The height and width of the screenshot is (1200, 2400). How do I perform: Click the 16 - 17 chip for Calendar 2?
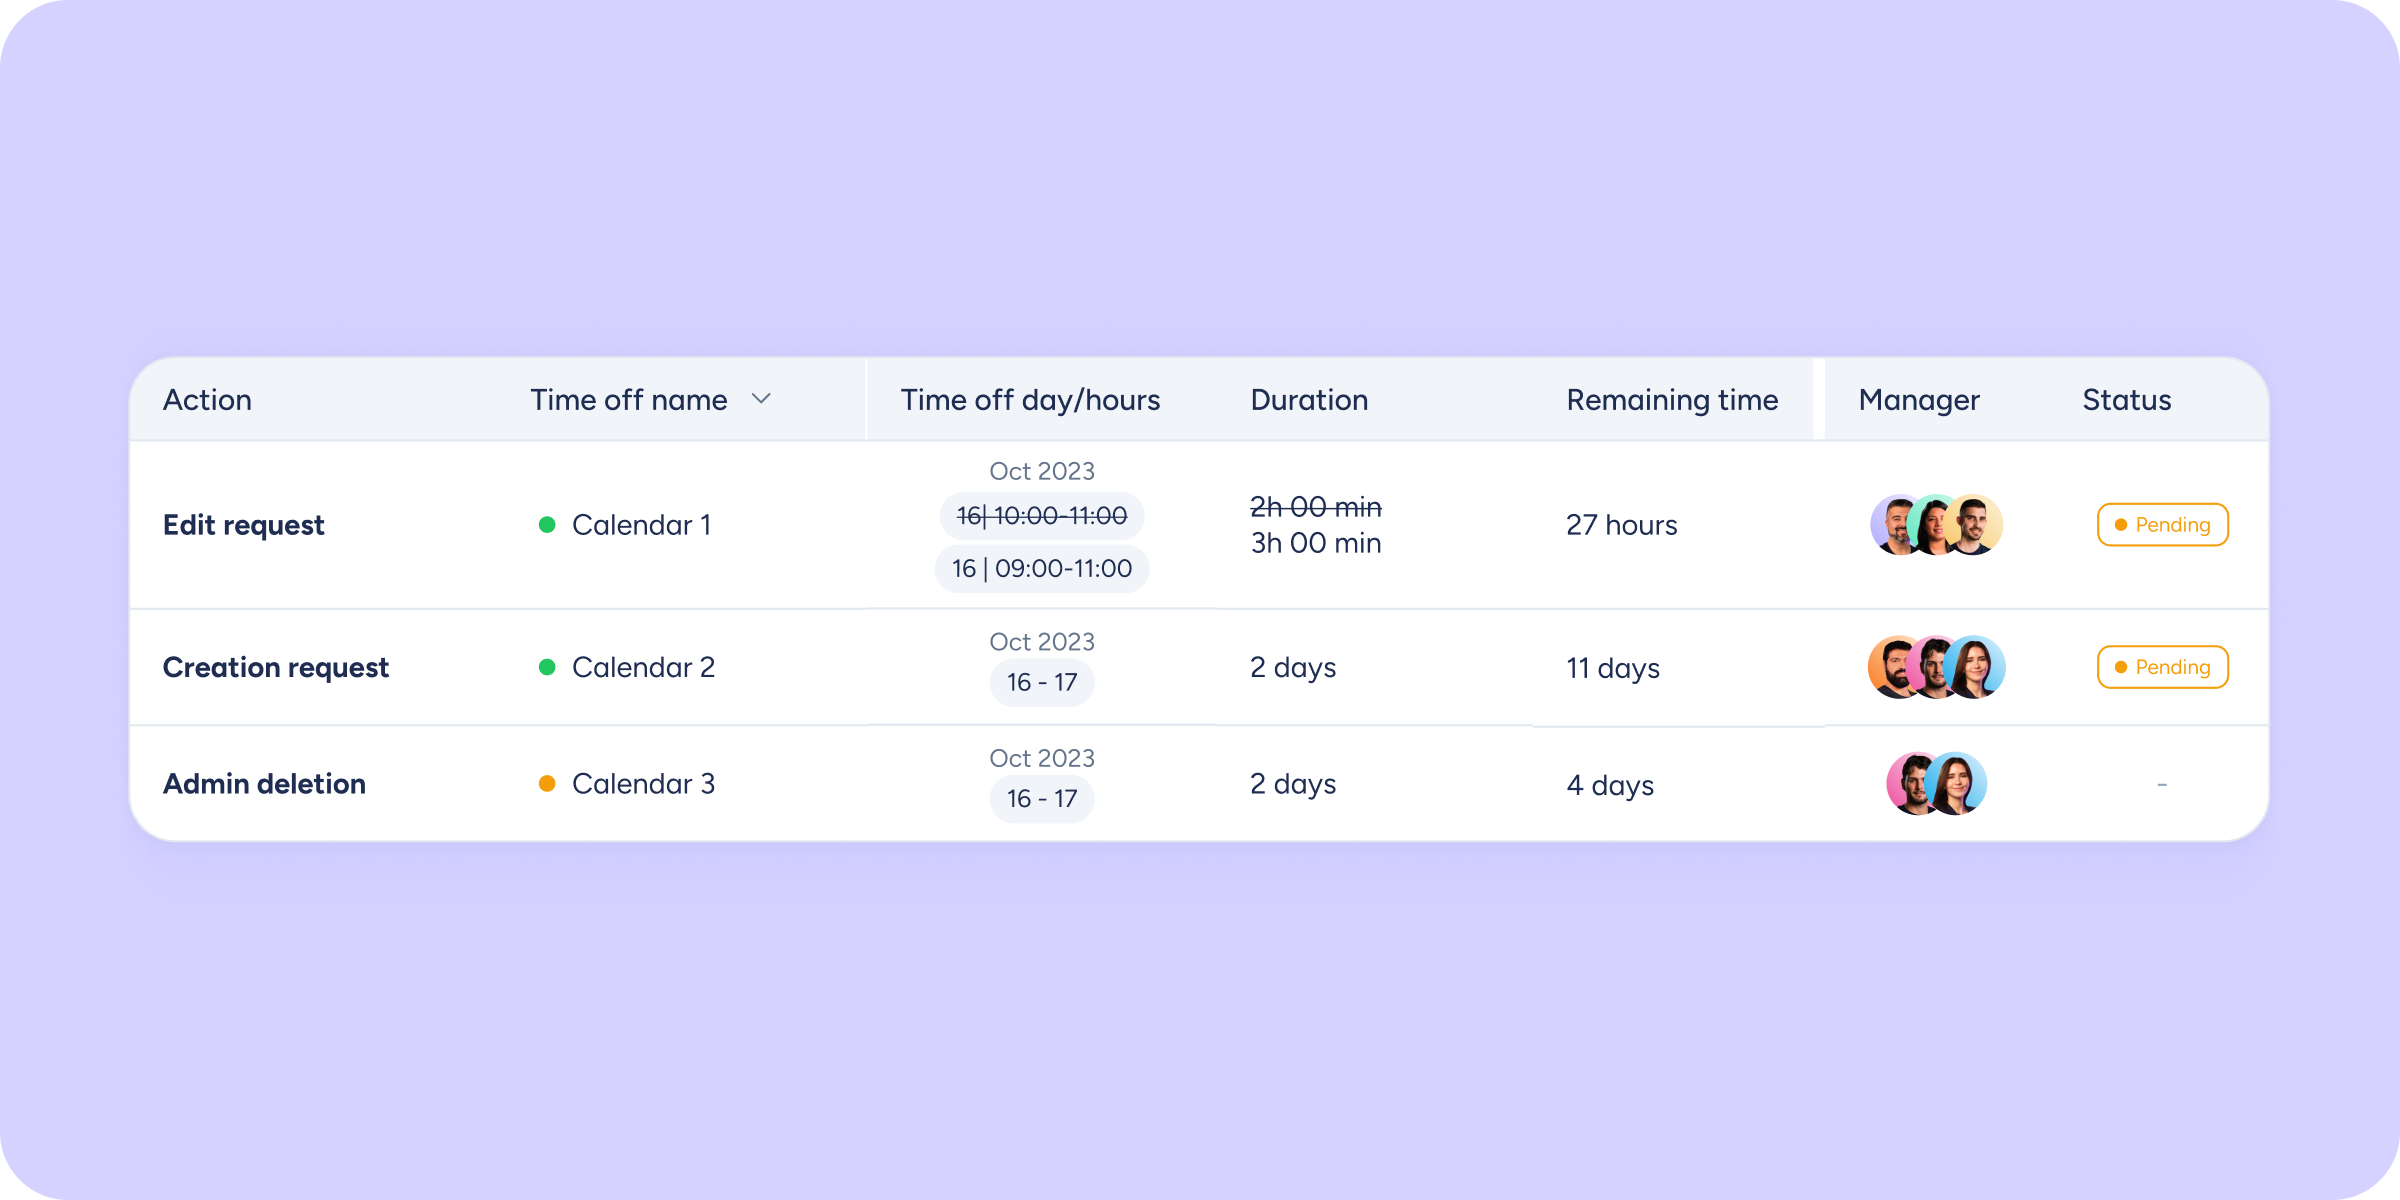(x=1042, y=683)
